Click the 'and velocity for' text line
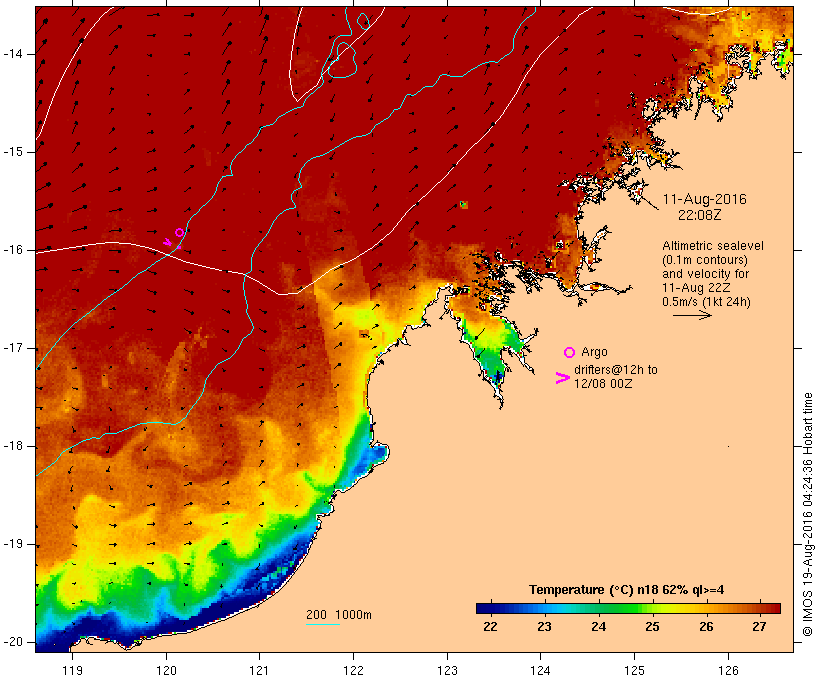The height and width of the screenshot is (680, 820). click(705, 274)
